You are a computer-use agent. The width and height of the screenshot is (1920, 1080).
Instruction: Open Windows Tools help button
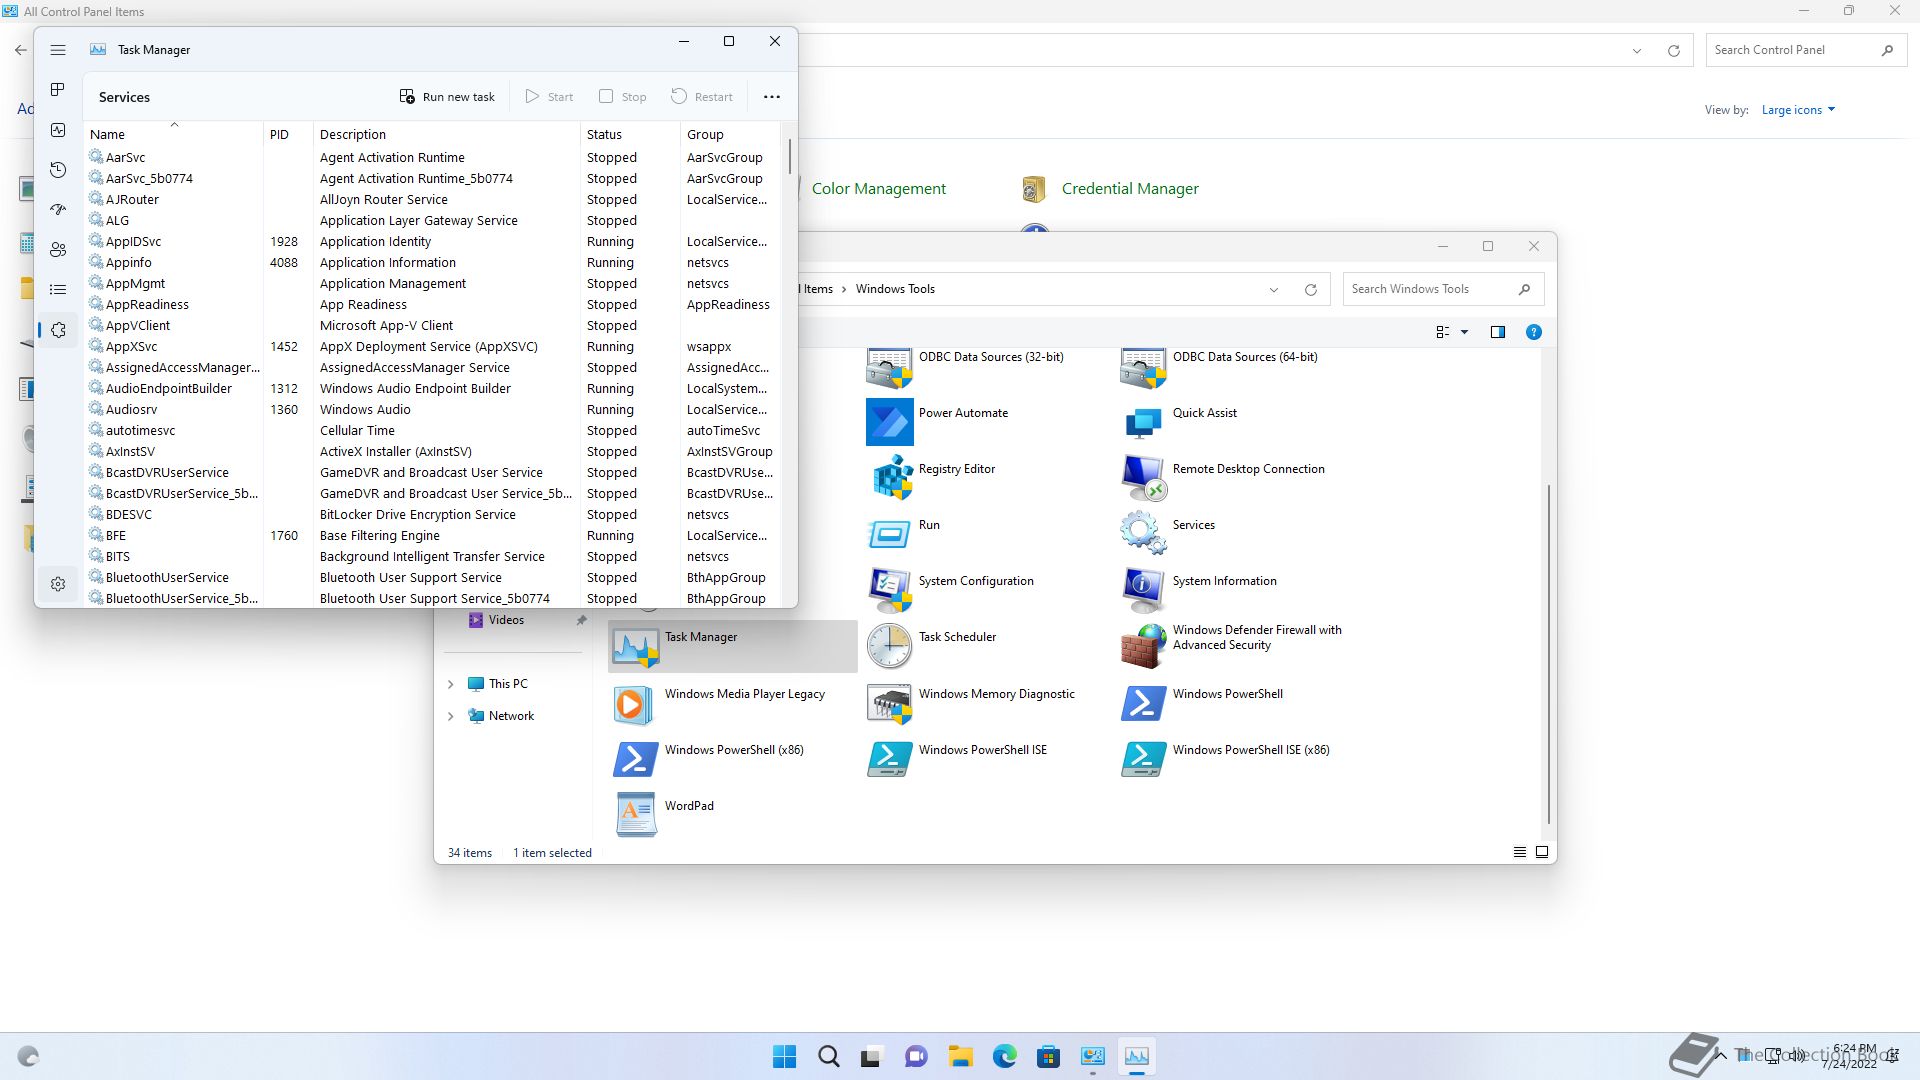tap(1533, 332)
